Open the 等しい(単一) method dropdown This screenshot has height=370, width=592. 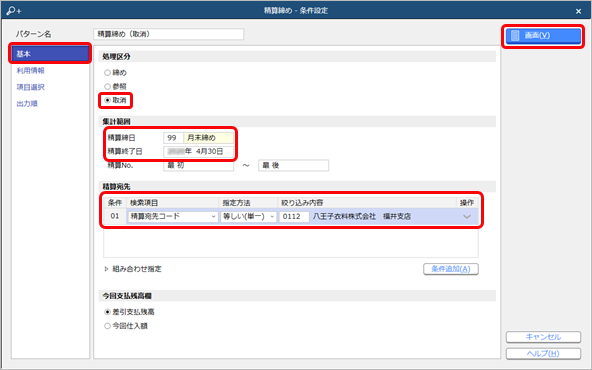coord(248,216)
